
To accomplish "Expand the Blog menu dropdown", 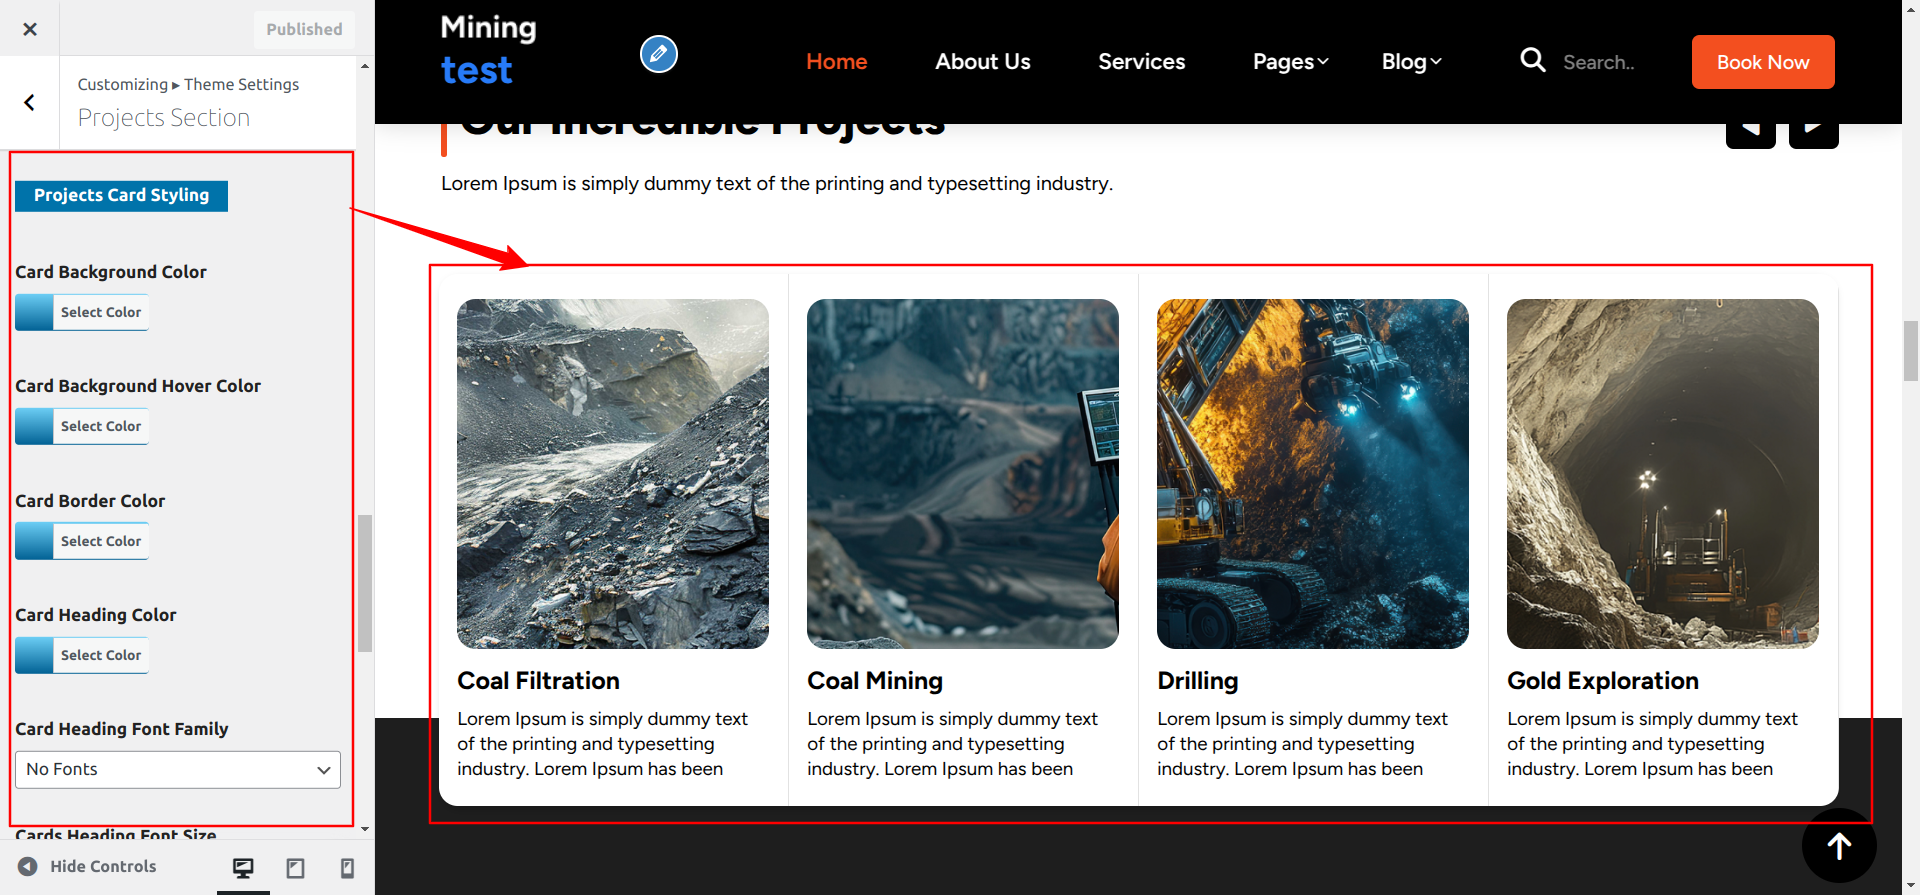I will coord(1411,62).
